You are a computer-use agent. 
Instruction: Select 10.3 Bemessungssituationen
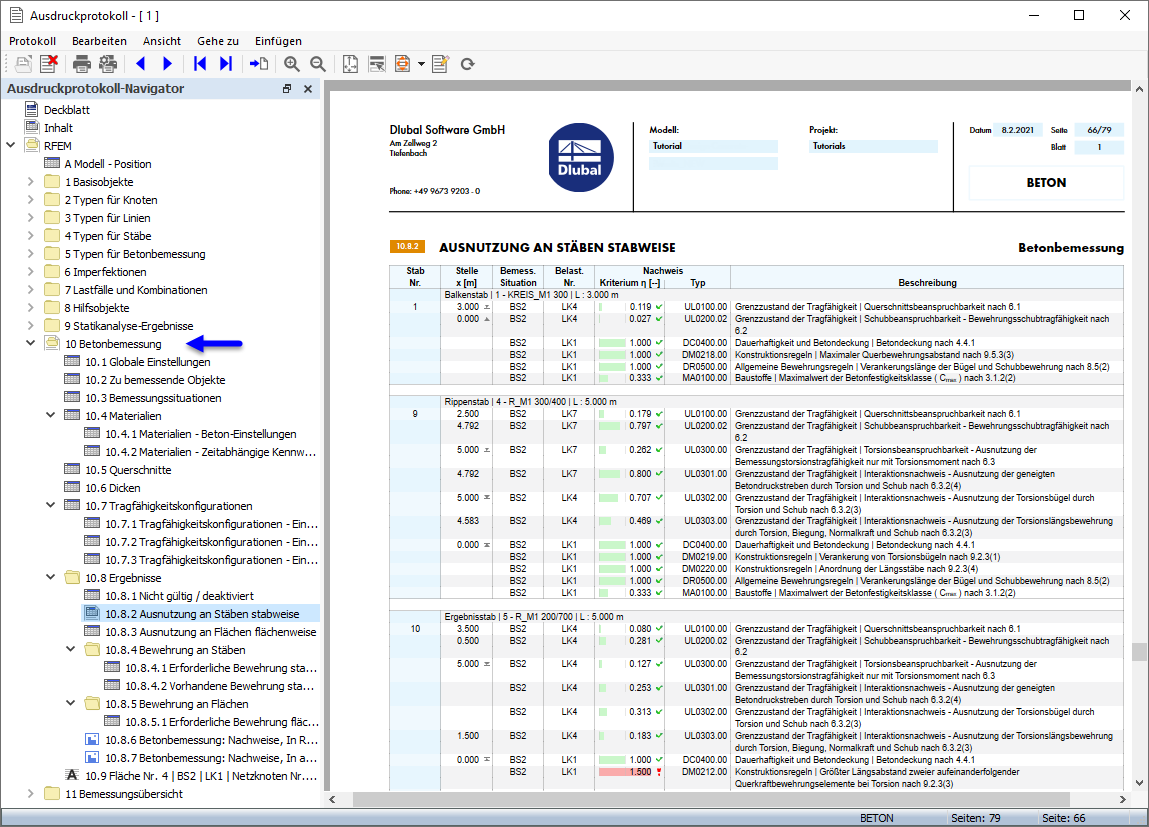coord(152,398)
